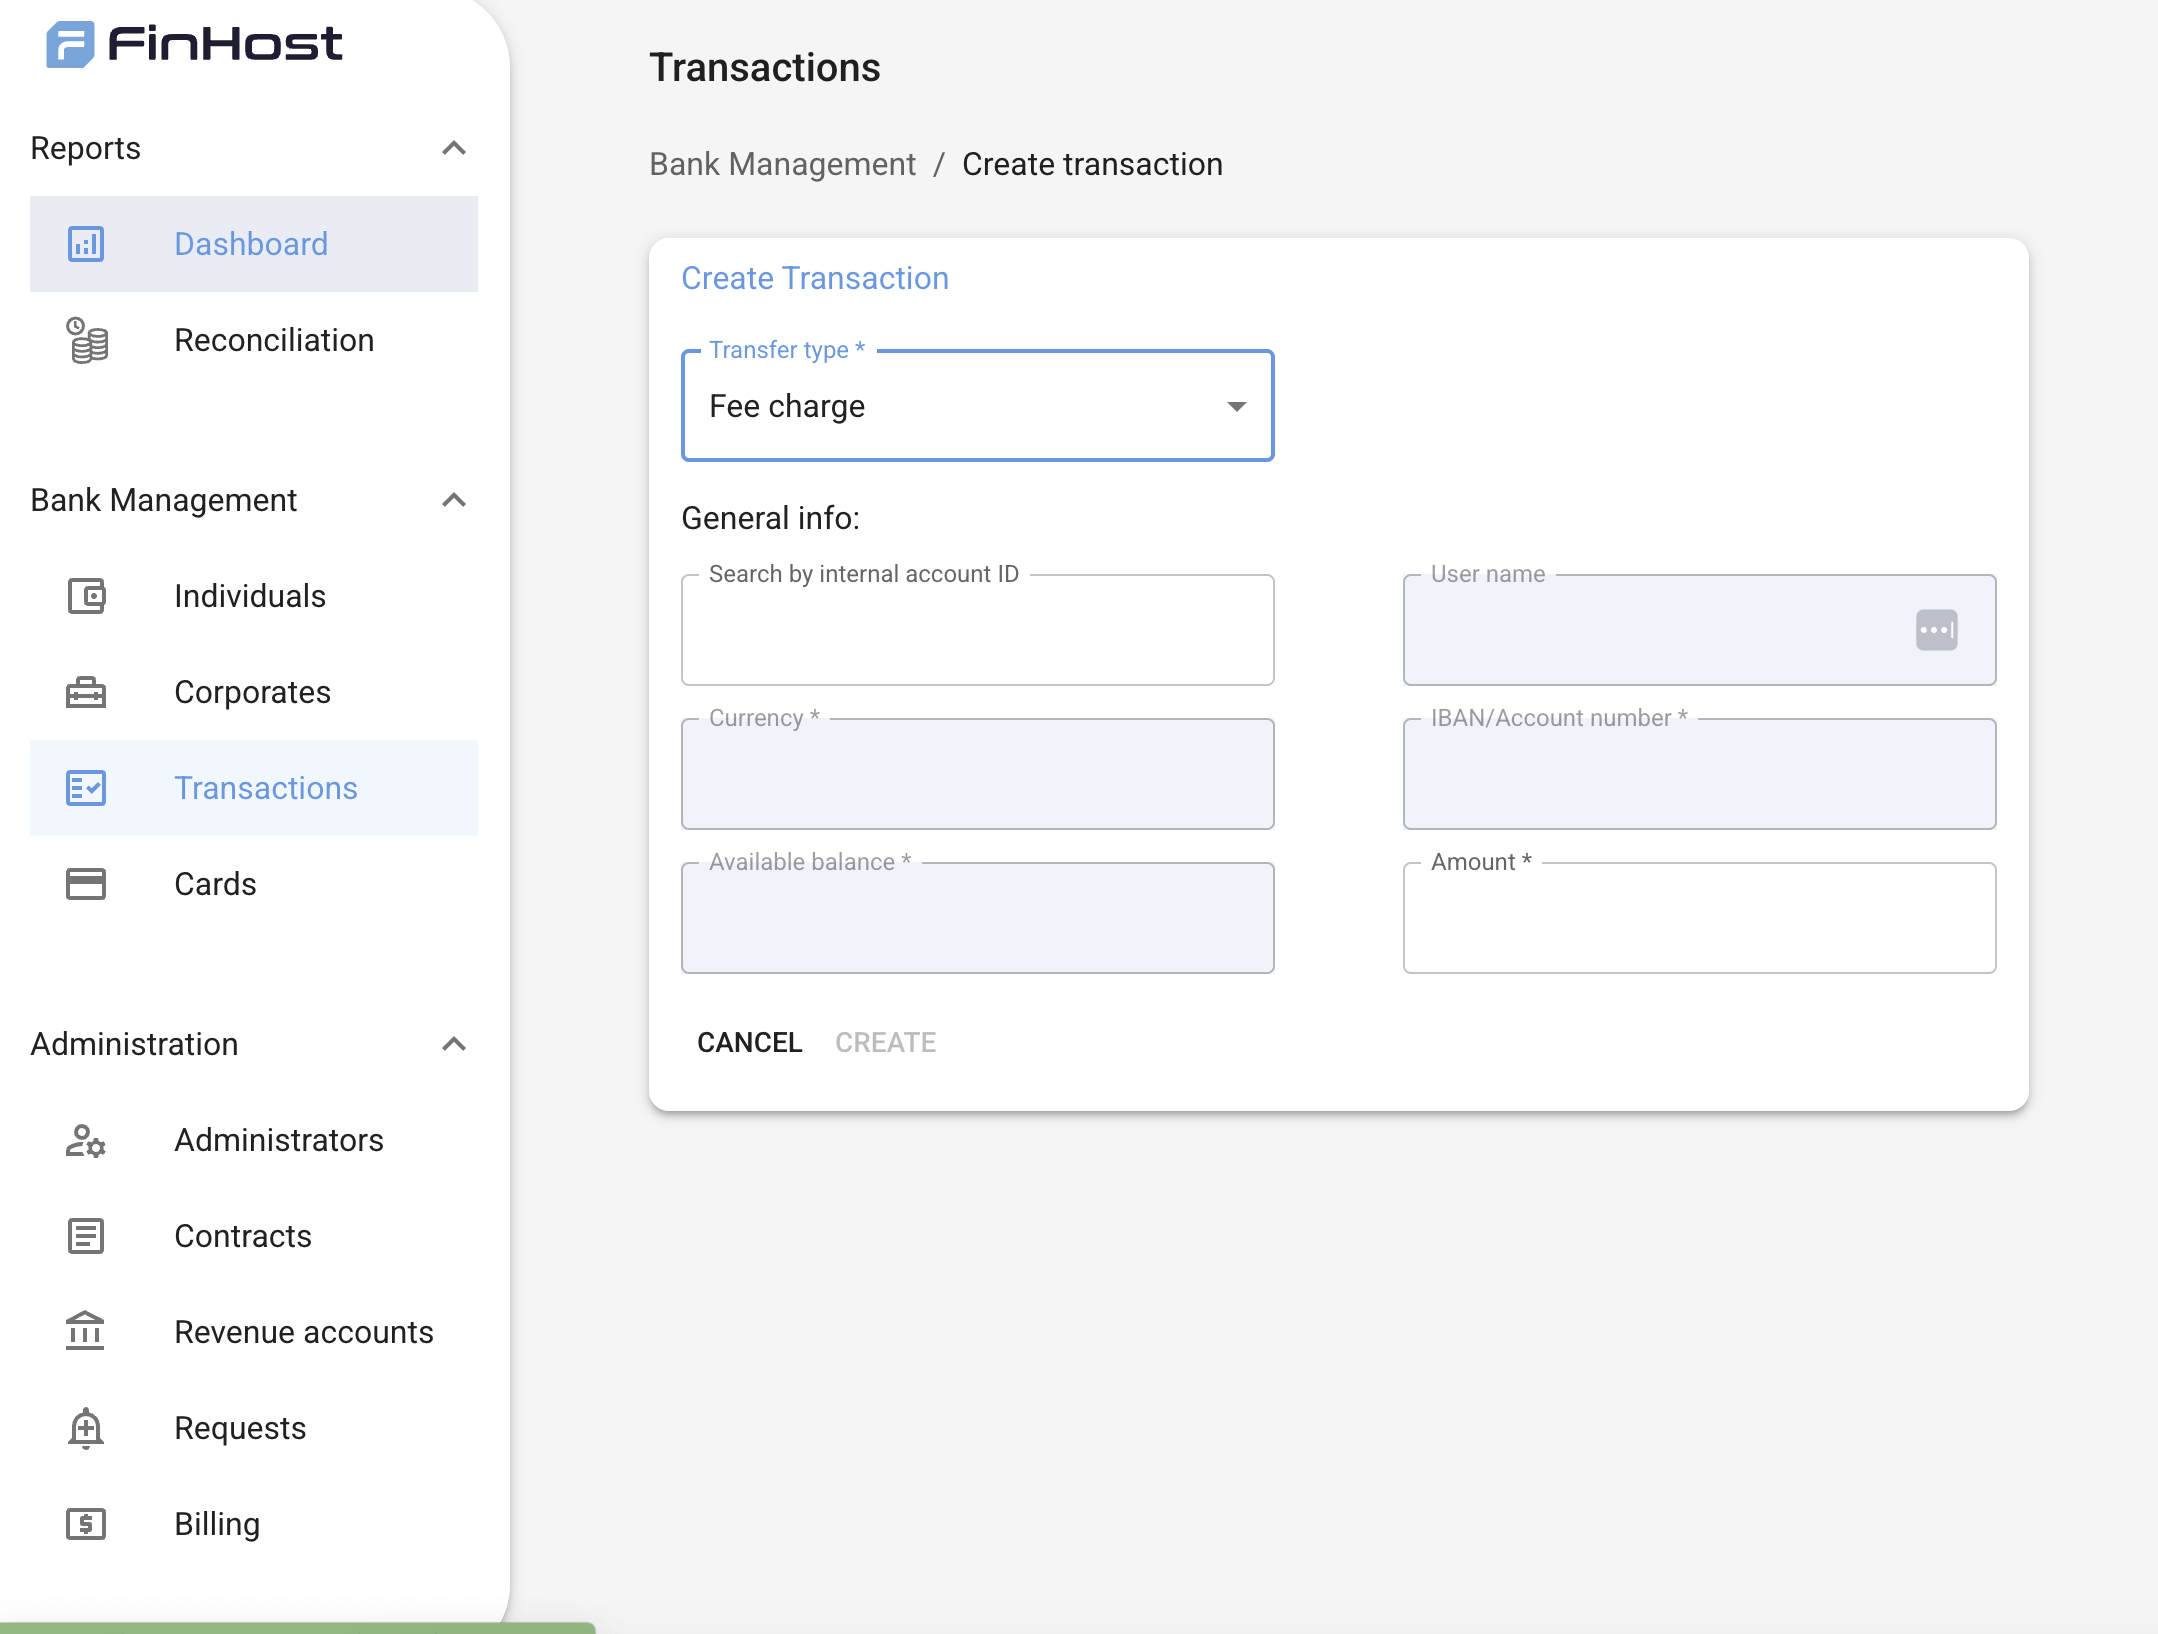Select the Transactions entry in the sidebar
This screenshot has width=2158, height=1634.
266,787
